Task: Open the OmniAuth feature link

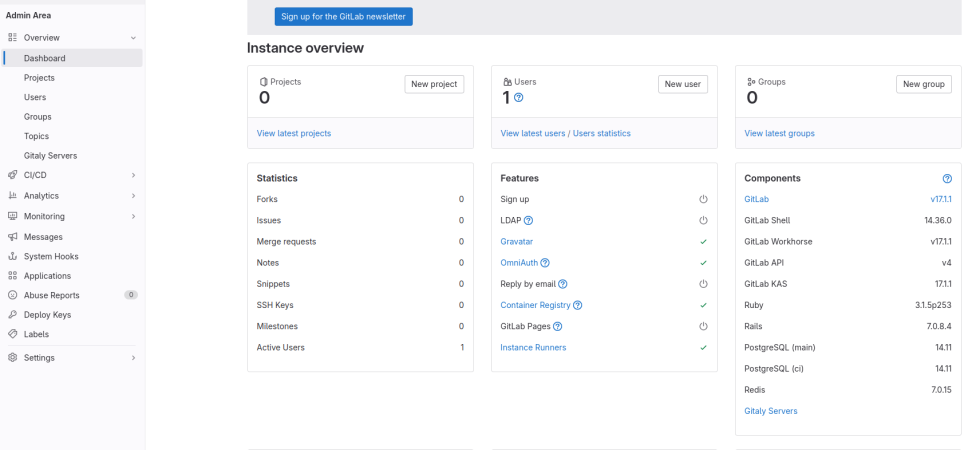Action: (519, 262)
